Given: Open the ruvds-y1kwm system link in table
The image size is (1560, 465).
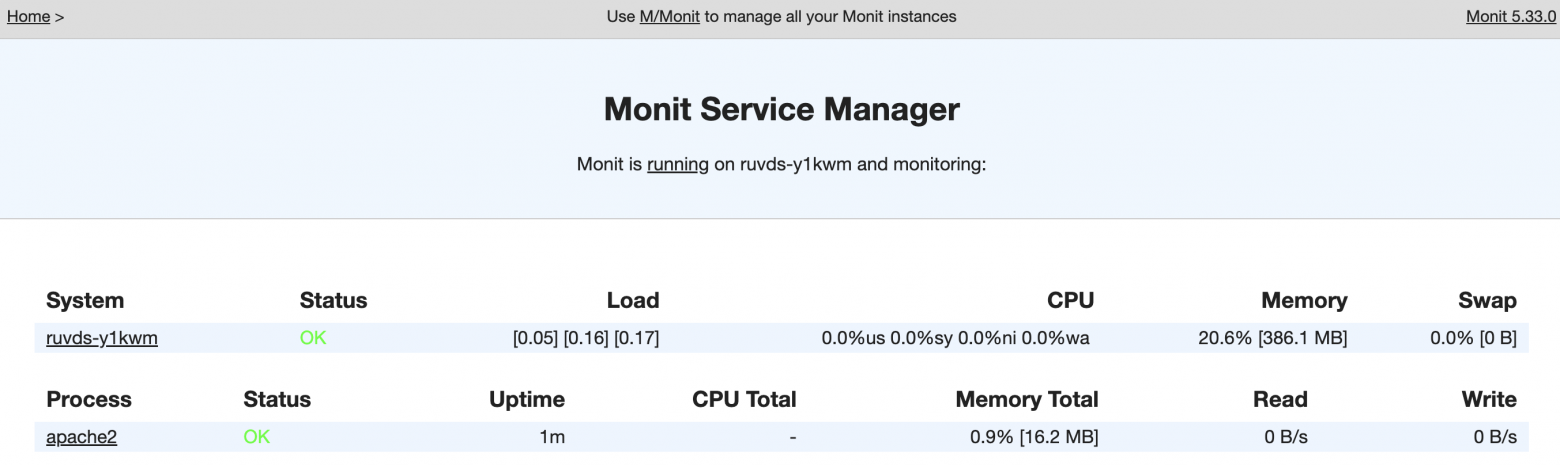Looking at the screenshot, I should 101,338.
